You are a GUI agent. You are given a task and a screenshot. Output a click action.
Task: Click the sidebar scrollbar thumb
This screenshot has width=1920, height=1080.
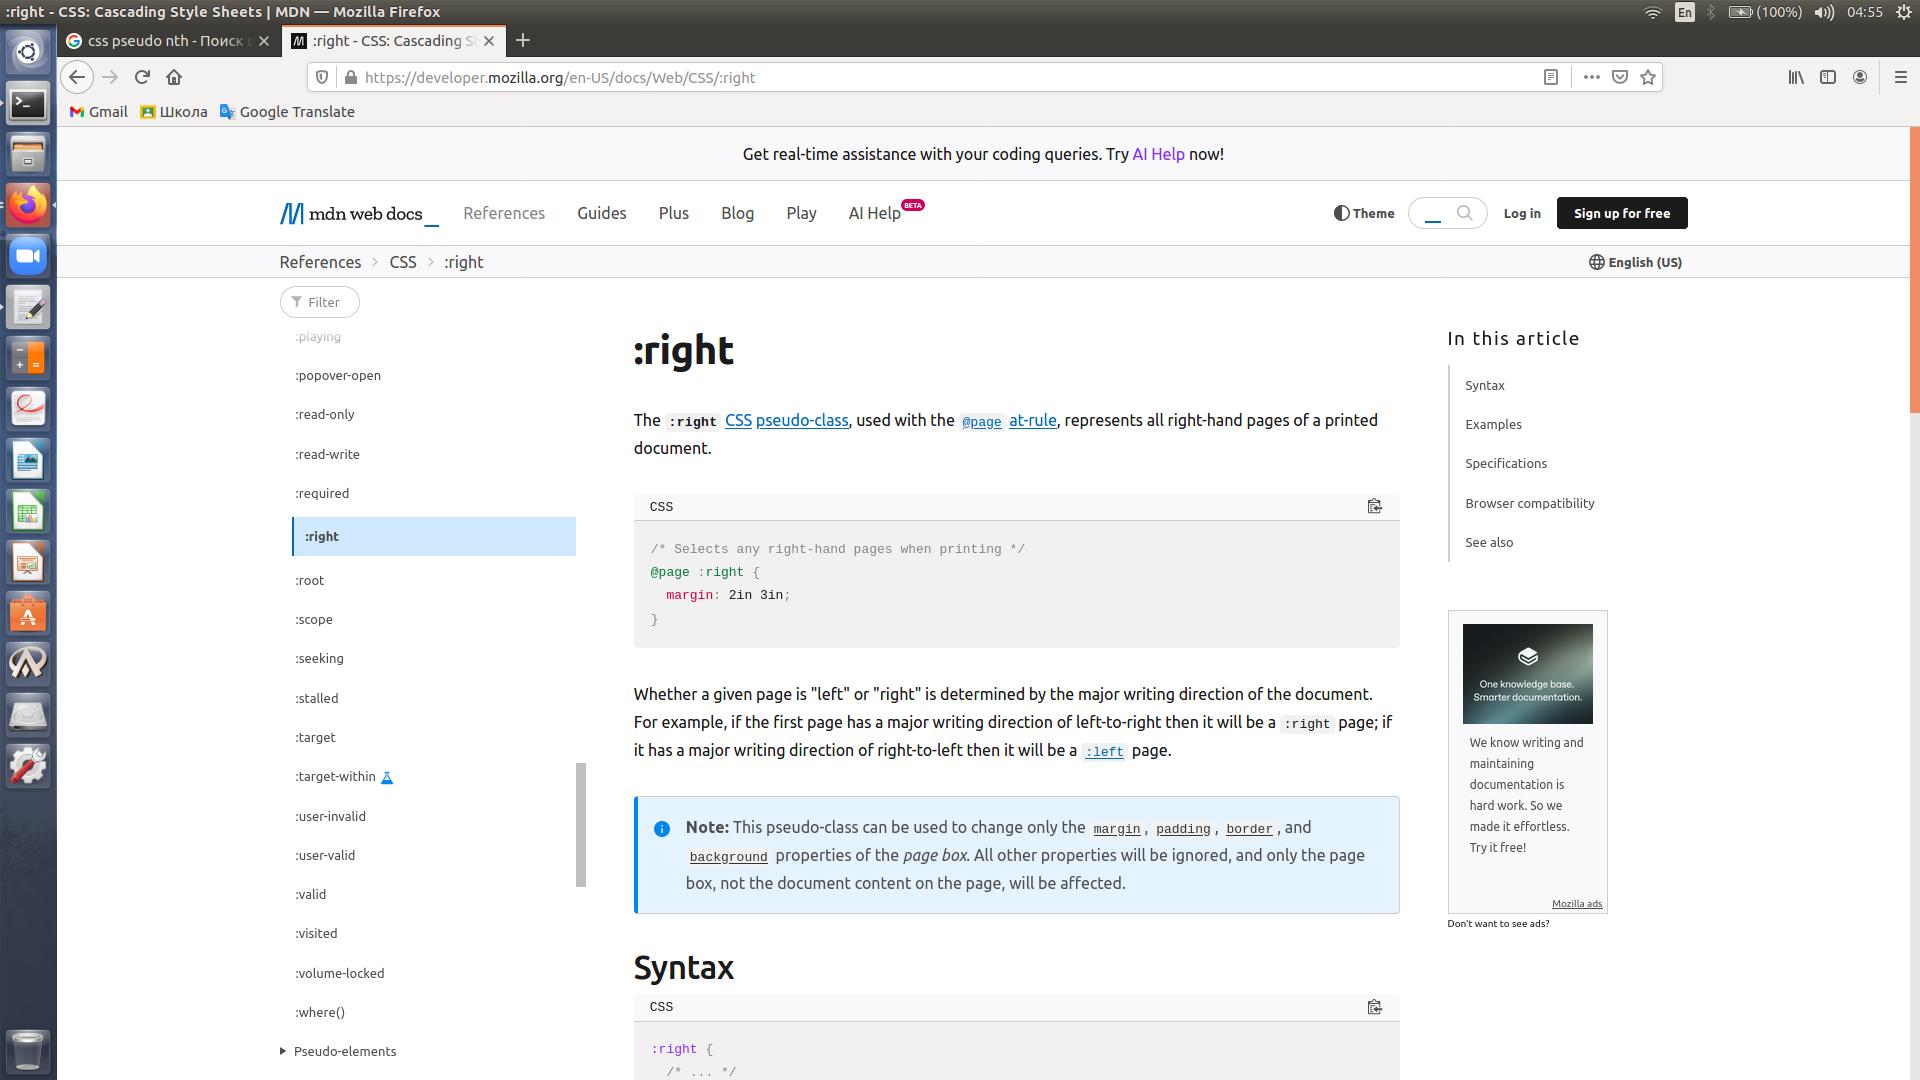(581, 824)
